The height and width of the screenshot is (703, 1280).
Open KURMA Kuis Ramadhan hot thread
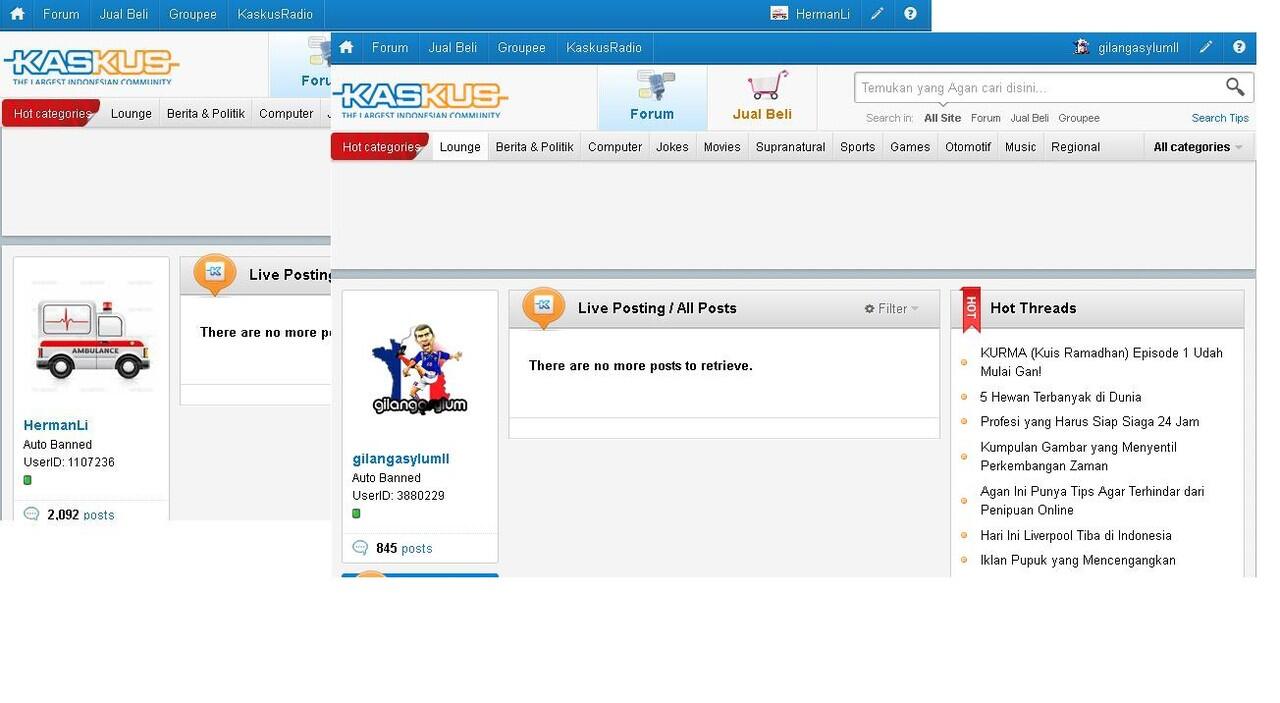click(1101, 362)
